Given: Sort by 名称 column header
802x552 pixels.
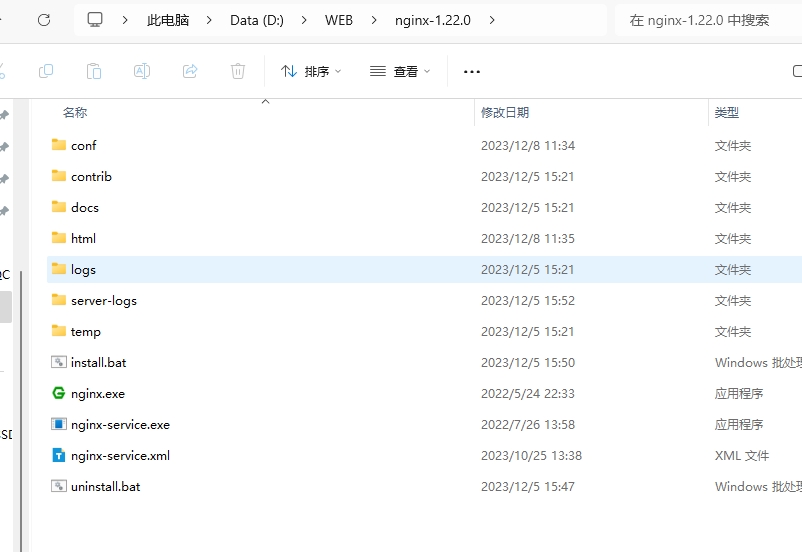Looking at the screenshot, I should (x=75, y=113).
